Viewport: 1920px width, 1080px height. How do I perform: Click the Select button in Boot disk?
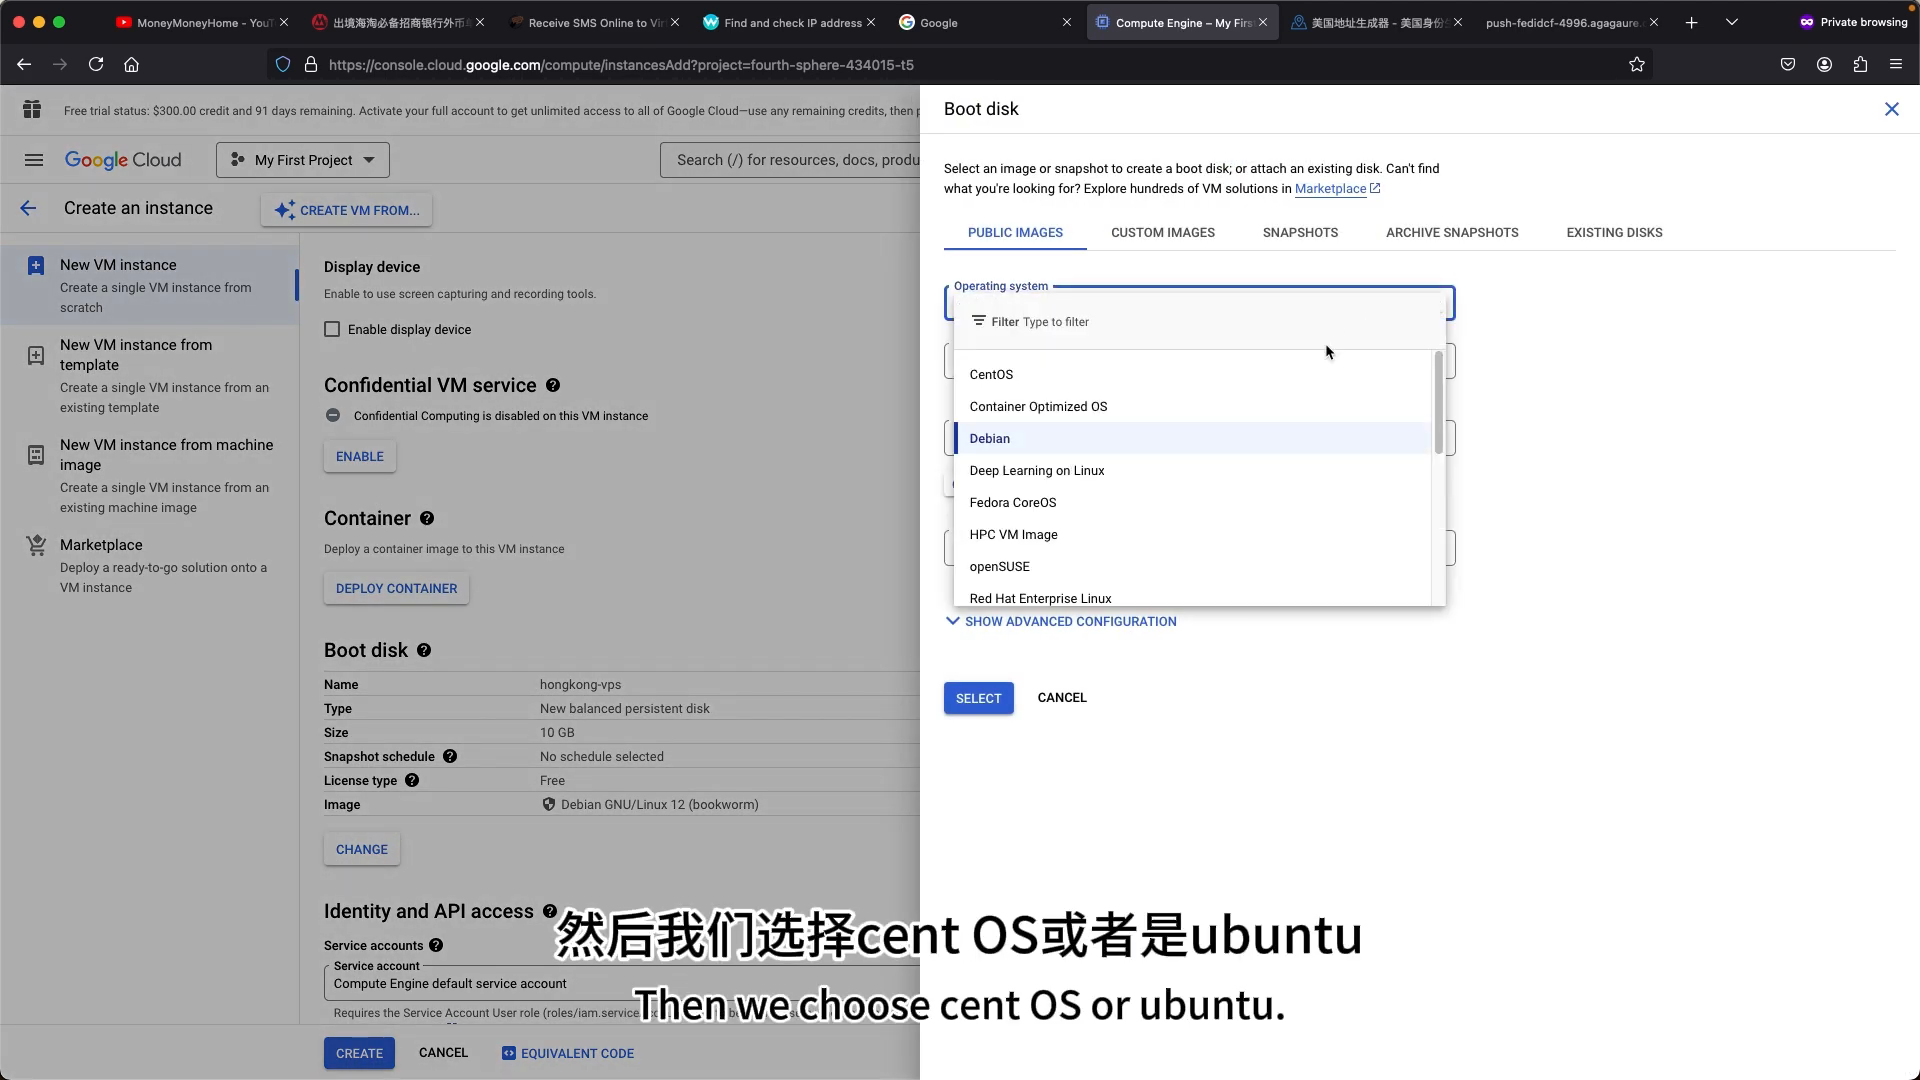(978, 698)
